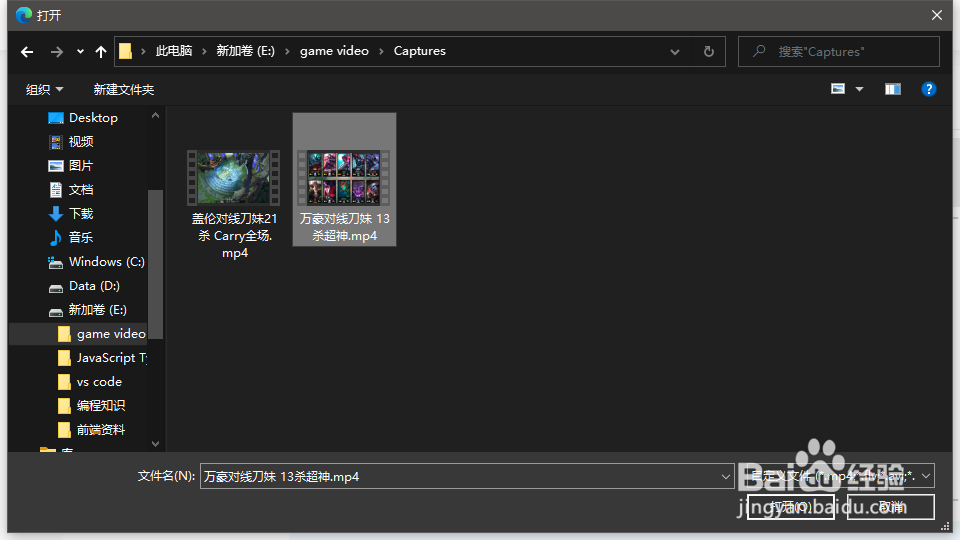Close the 打开 dialog

coord(937,15)
